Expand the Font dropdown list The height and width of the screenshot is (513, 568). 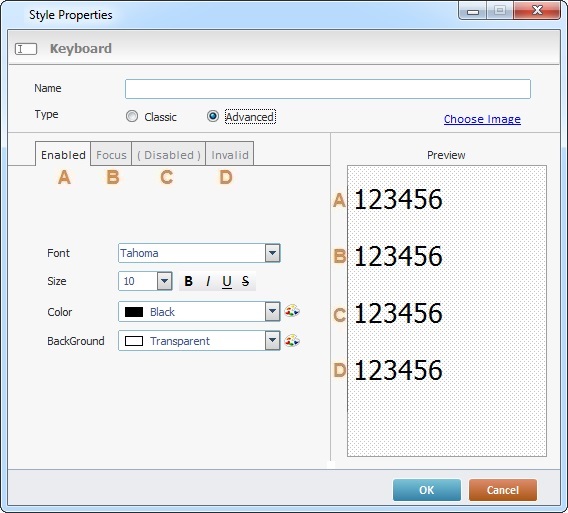(272, 253)
